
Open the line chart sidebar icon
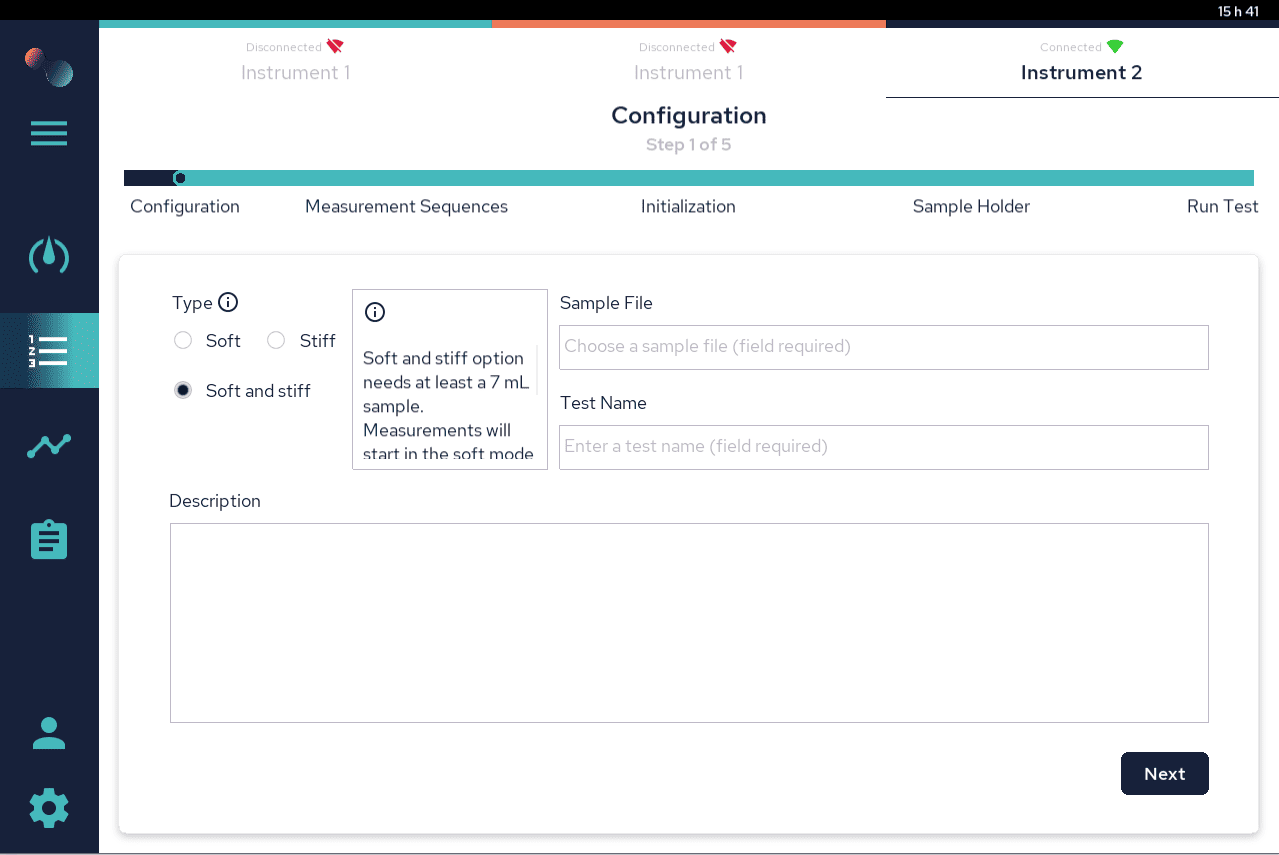tap(49, 445)
